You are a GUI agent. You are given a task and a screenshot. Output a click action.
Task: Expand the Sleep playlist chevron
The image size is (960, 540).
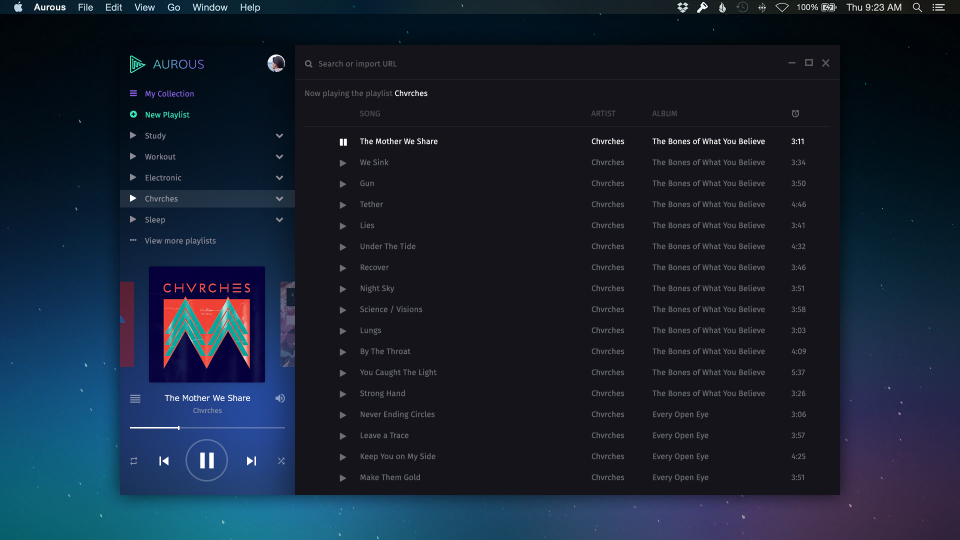[x=279, y=220]
